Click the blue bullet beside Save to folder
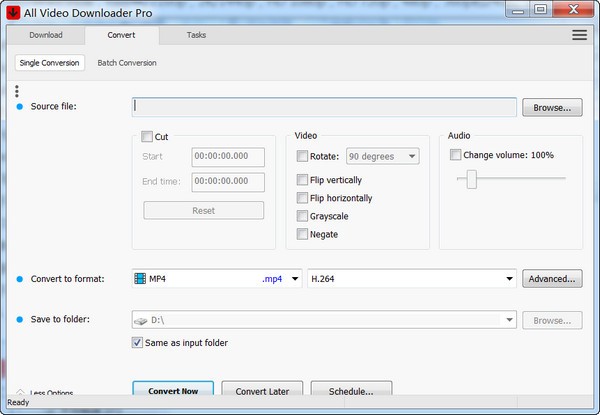The height and width of the screenshot is (415, 600). 19,320
